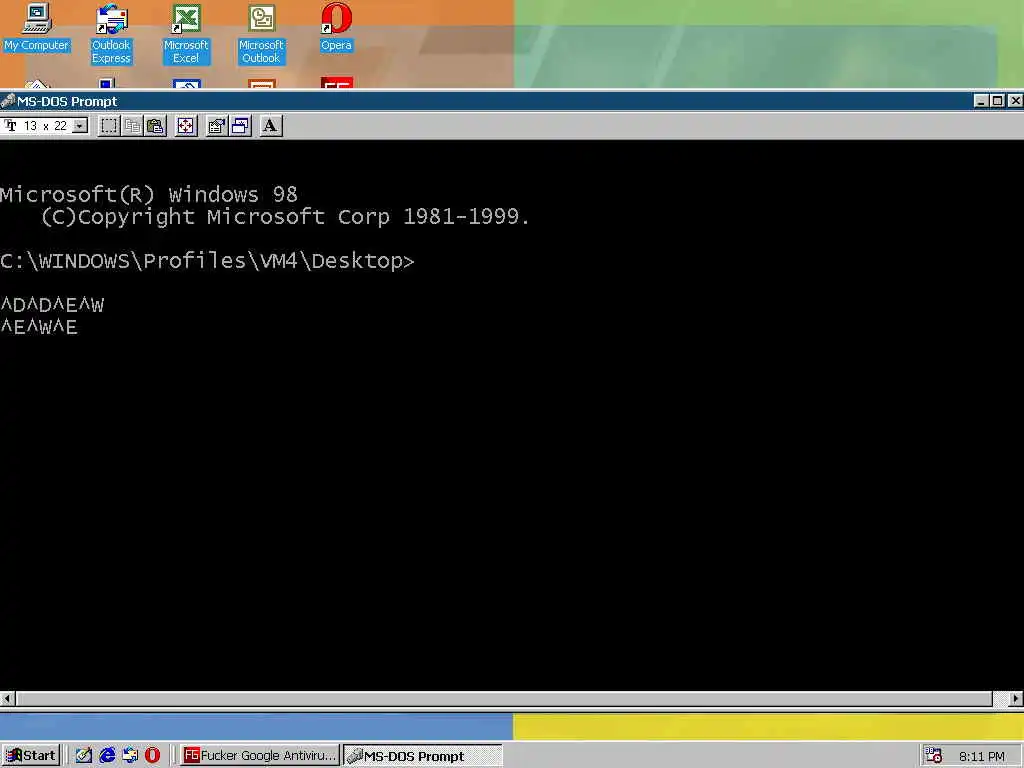Maximize the MS-DOS Prompt window
The image size is (1024, 768).
click(x=997, y=101)
